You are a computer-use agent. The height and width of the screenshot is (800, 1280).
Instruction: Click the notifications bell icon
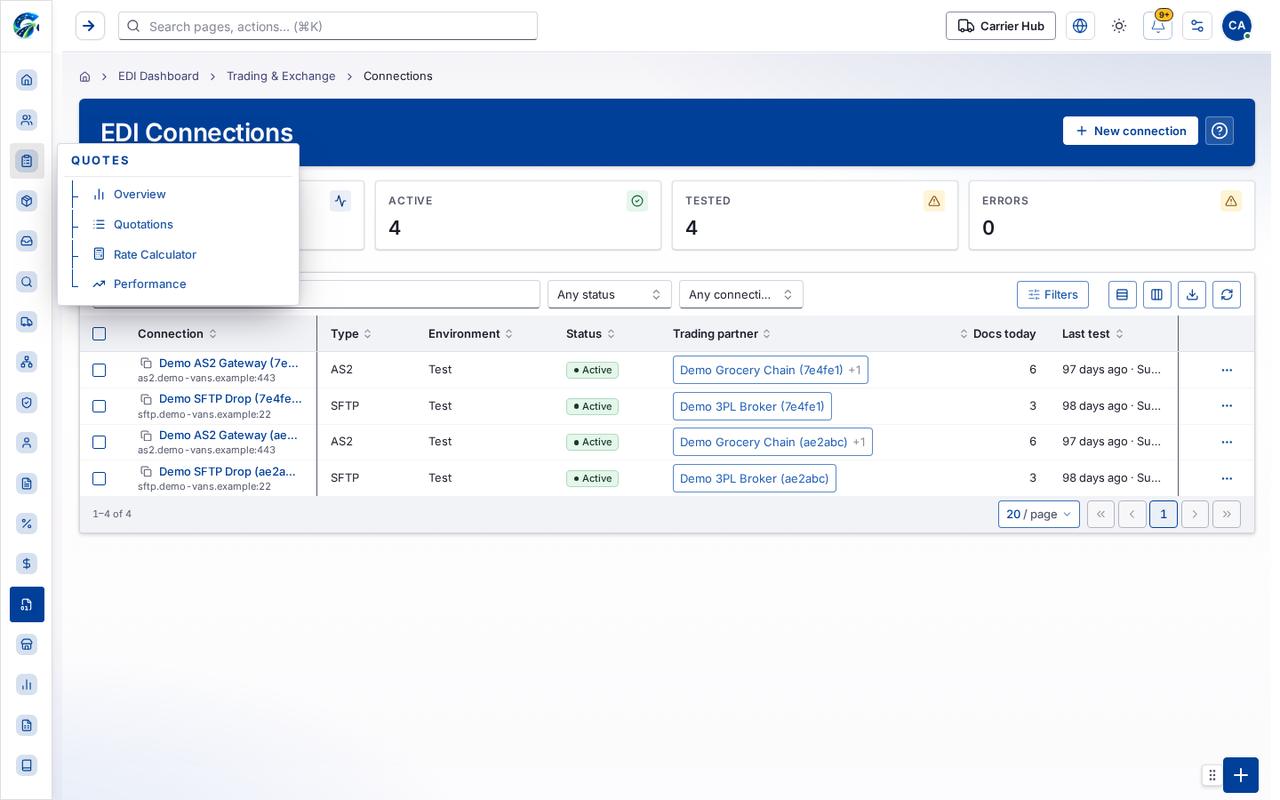point(1157,26)
